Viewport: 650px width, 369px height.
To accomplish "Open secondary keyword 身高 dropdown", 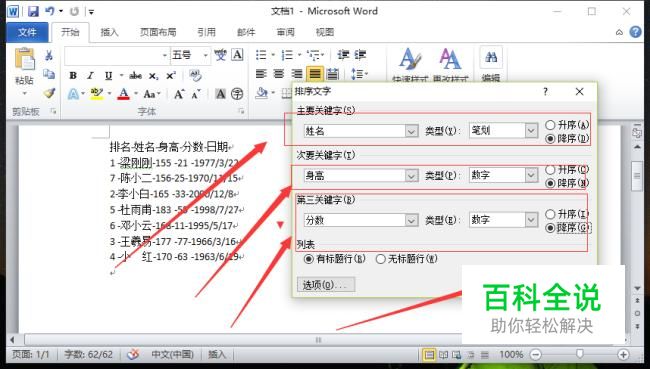I will click(411, 176).
